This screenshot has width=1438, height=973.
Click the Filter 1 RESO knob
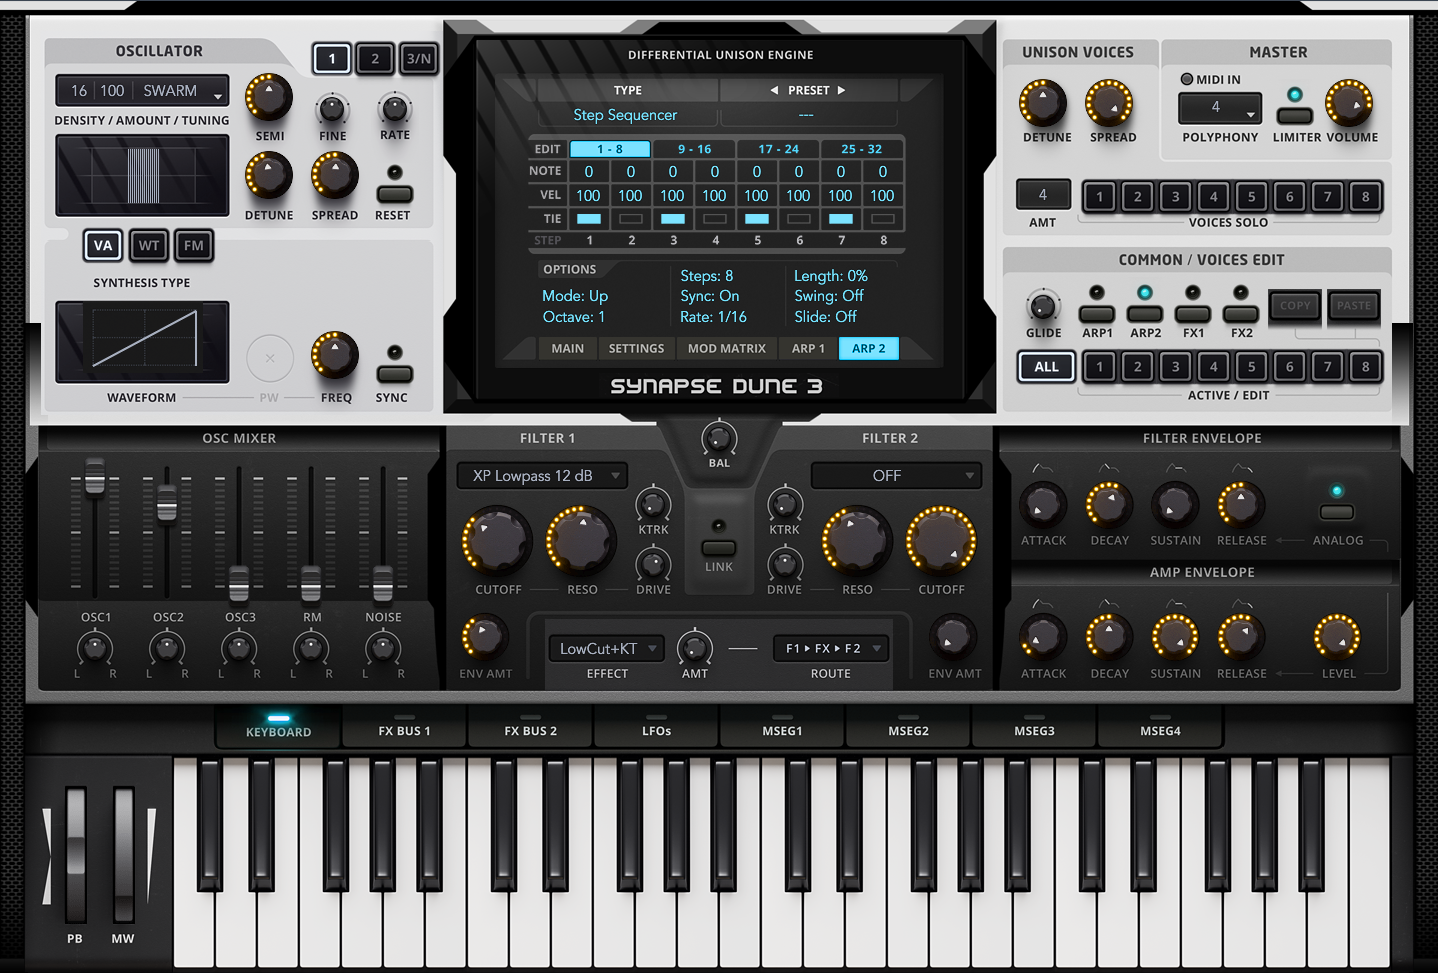tap(581, 541)
